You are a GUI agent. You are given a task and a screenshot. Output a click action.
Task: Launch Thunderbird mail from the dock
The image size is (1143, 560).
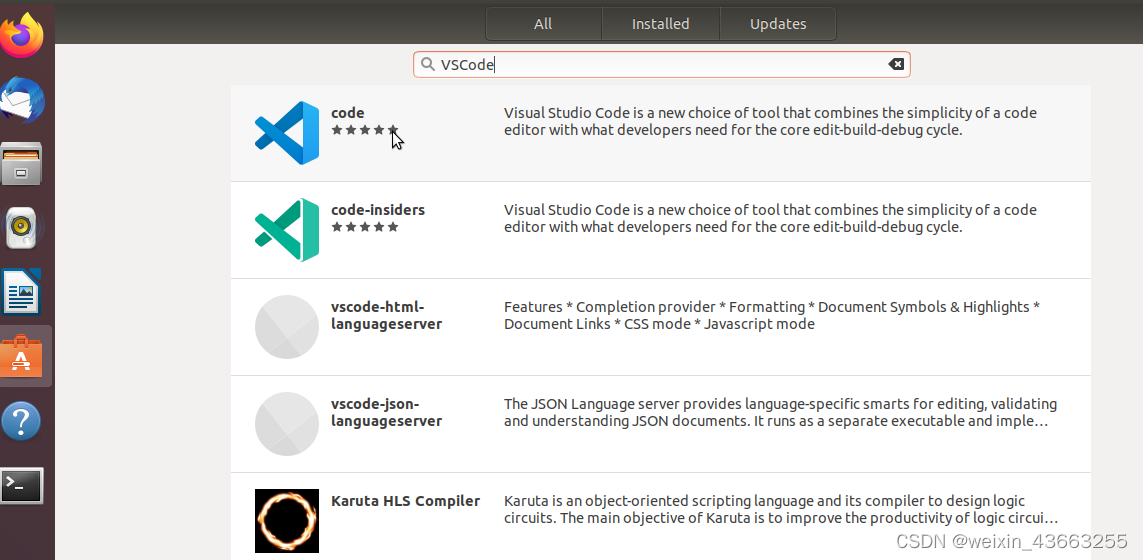[23, 100]
